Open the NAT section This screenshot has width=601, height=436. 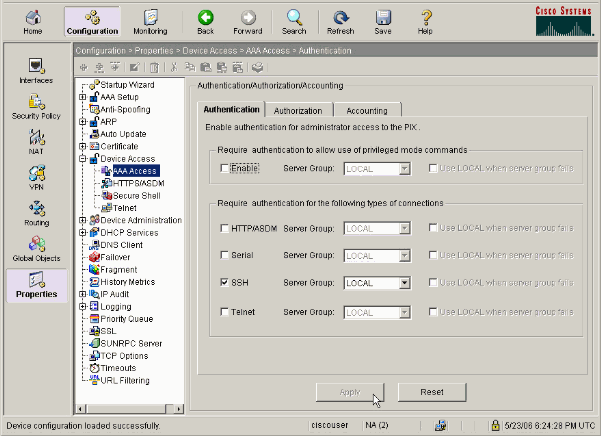coord(36,142)
